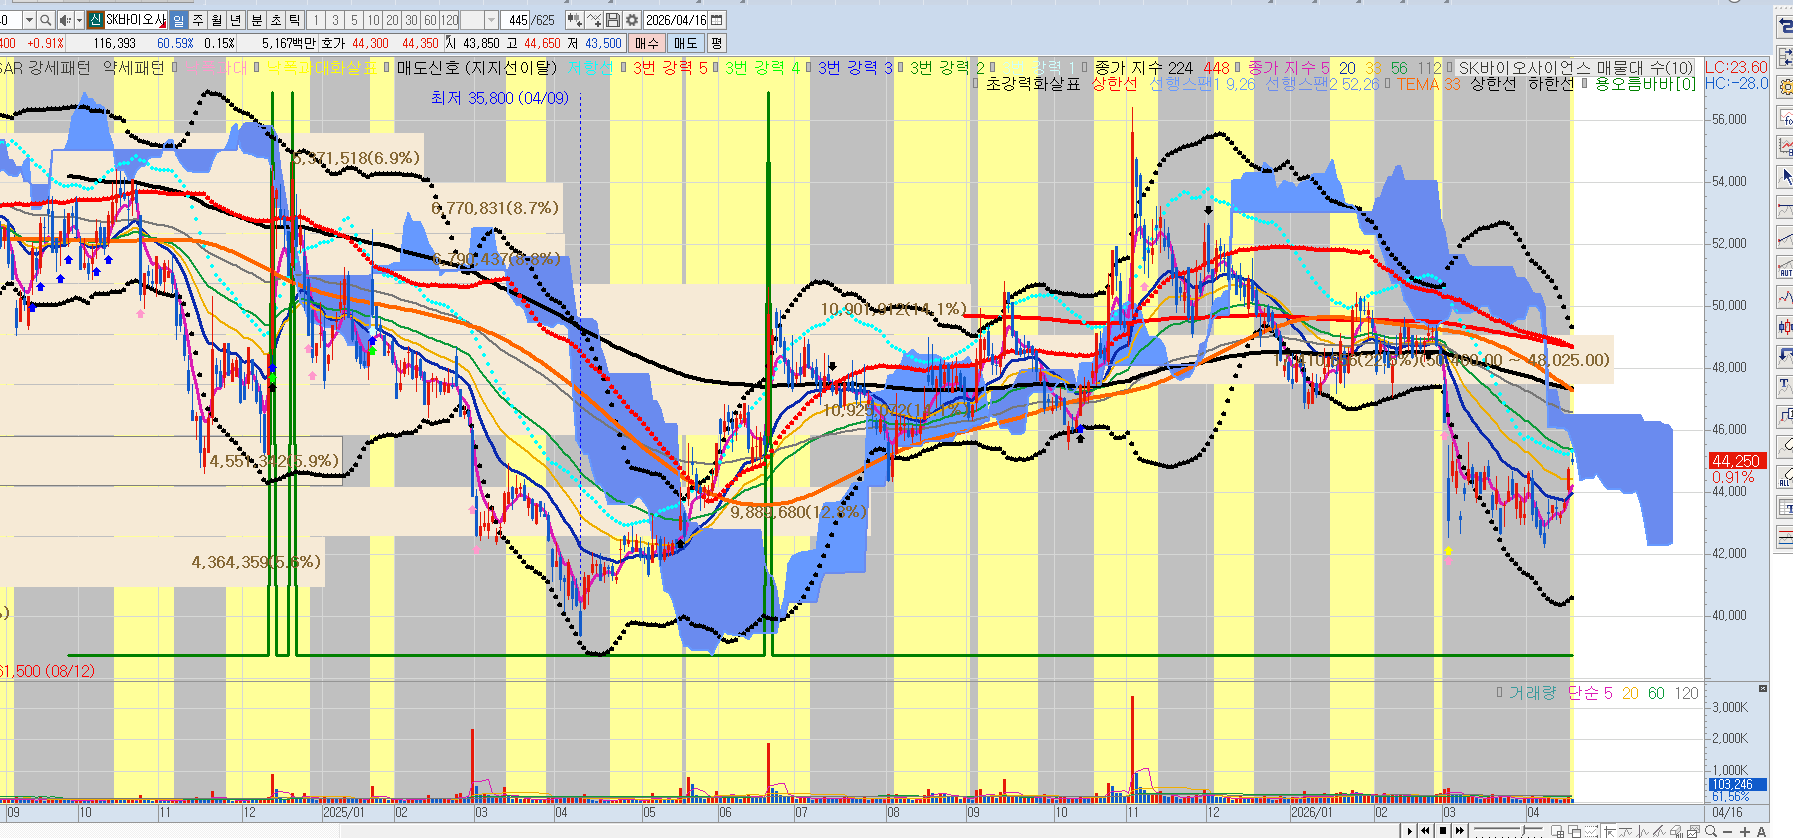
Task: Toggle the 용오름바바[0] indicator checkbox
Action: 1586,84
